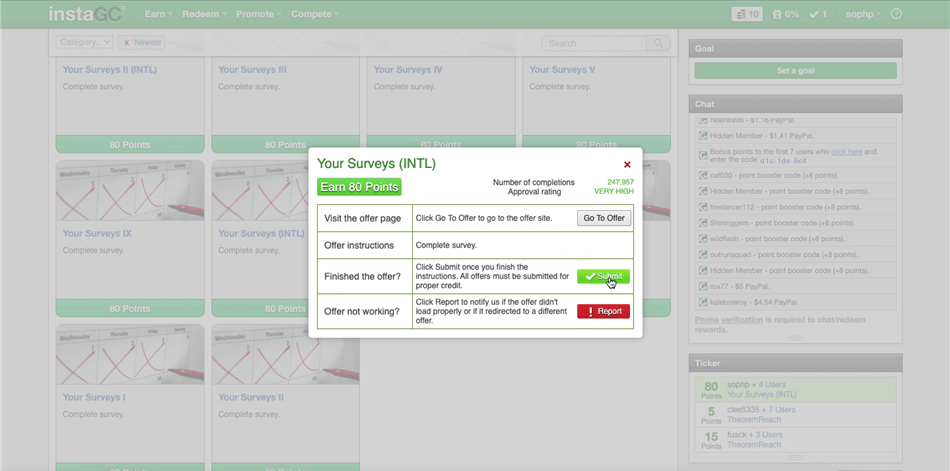The height and width of the screenshot is (471, 950).
Task: Click the rox77 chat message icon
Action: click(703, 286)
